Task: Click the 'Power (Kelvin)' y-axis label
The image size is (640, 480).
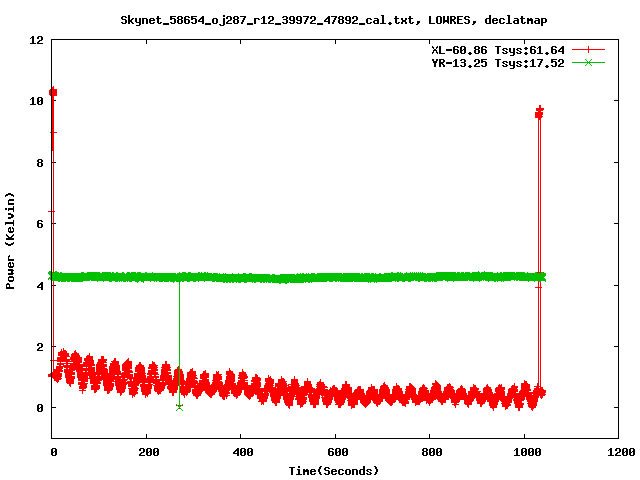Action: pyautogui.click(x=10, y=241)
